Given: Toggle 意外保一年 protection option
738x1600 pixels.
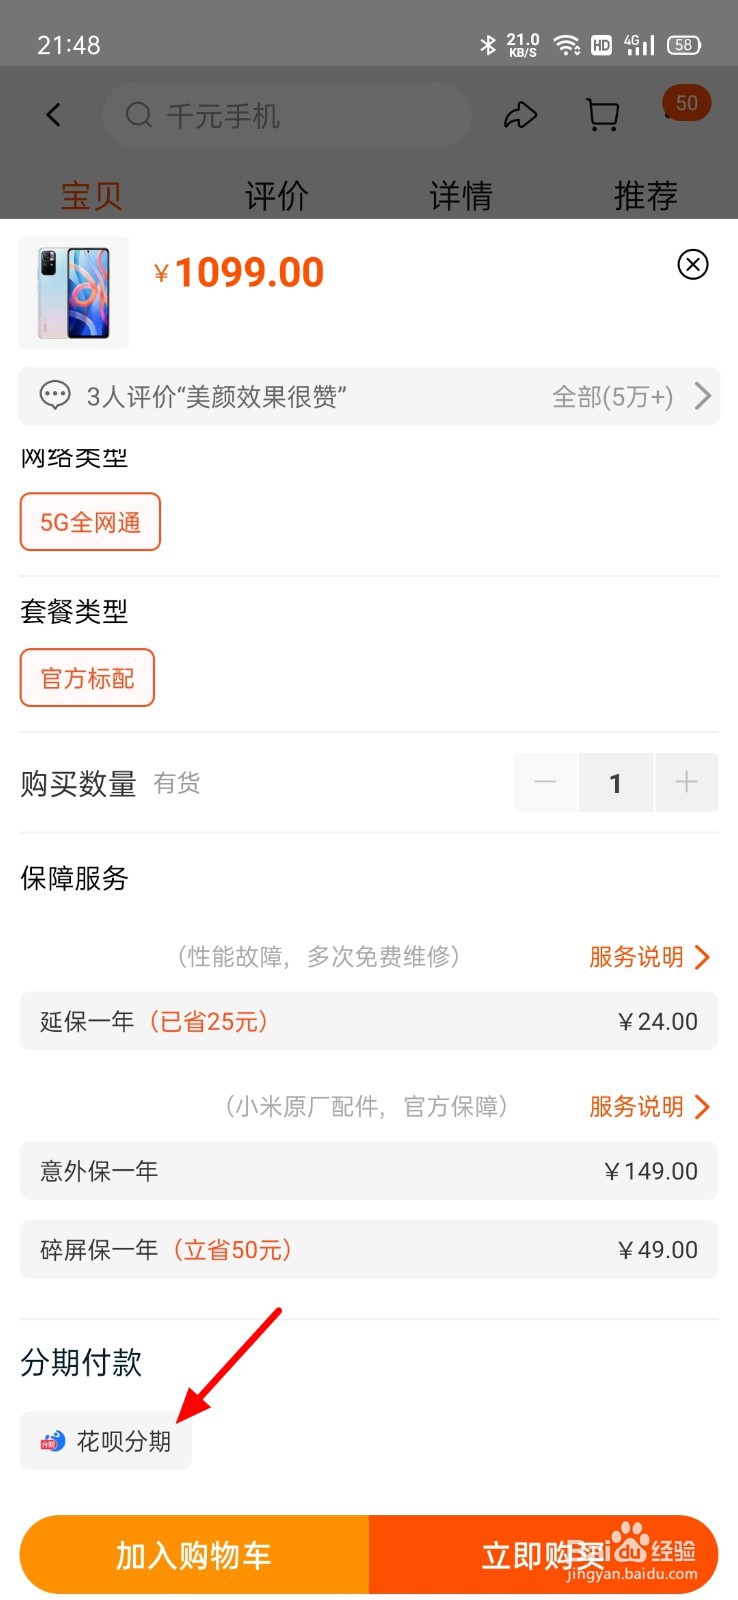Looking at the screenshot, I should 369,1171.
